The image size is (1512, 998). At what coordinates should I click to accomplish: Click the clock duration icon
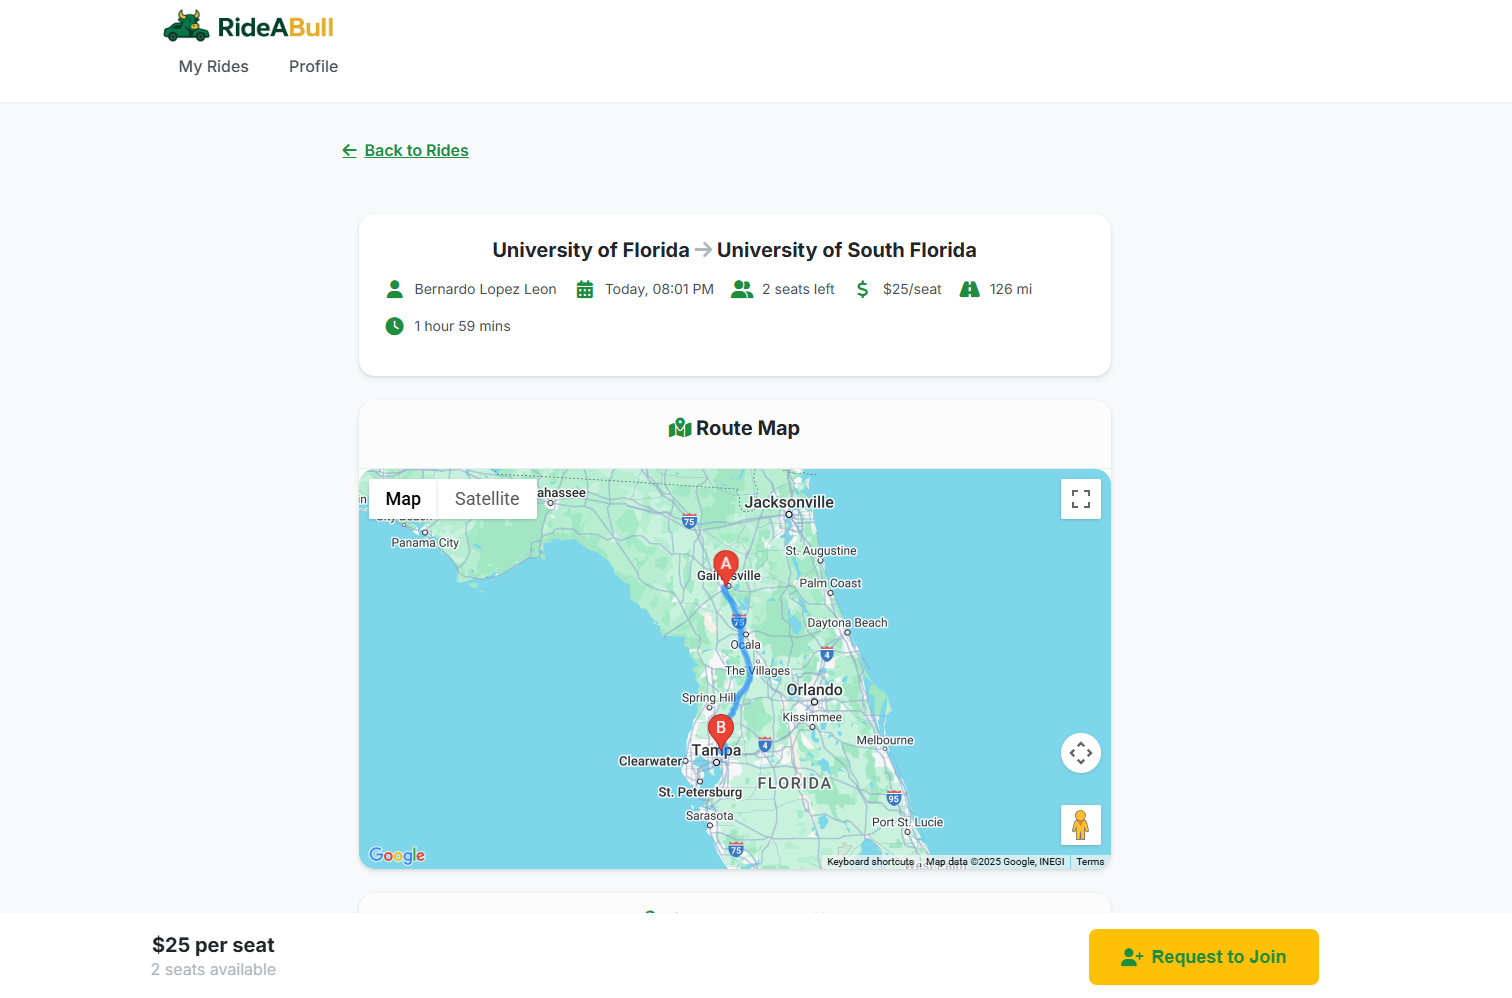[x=395, y=326]
